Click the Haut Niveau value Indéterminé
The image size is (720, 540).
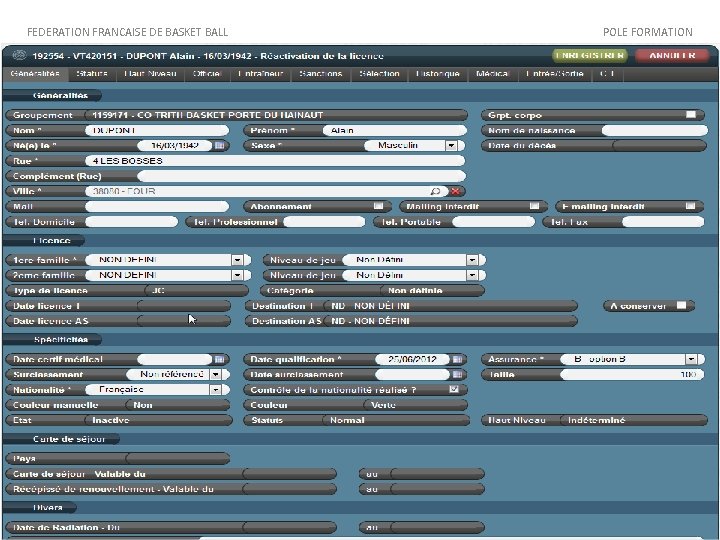(x=634, y=420)
